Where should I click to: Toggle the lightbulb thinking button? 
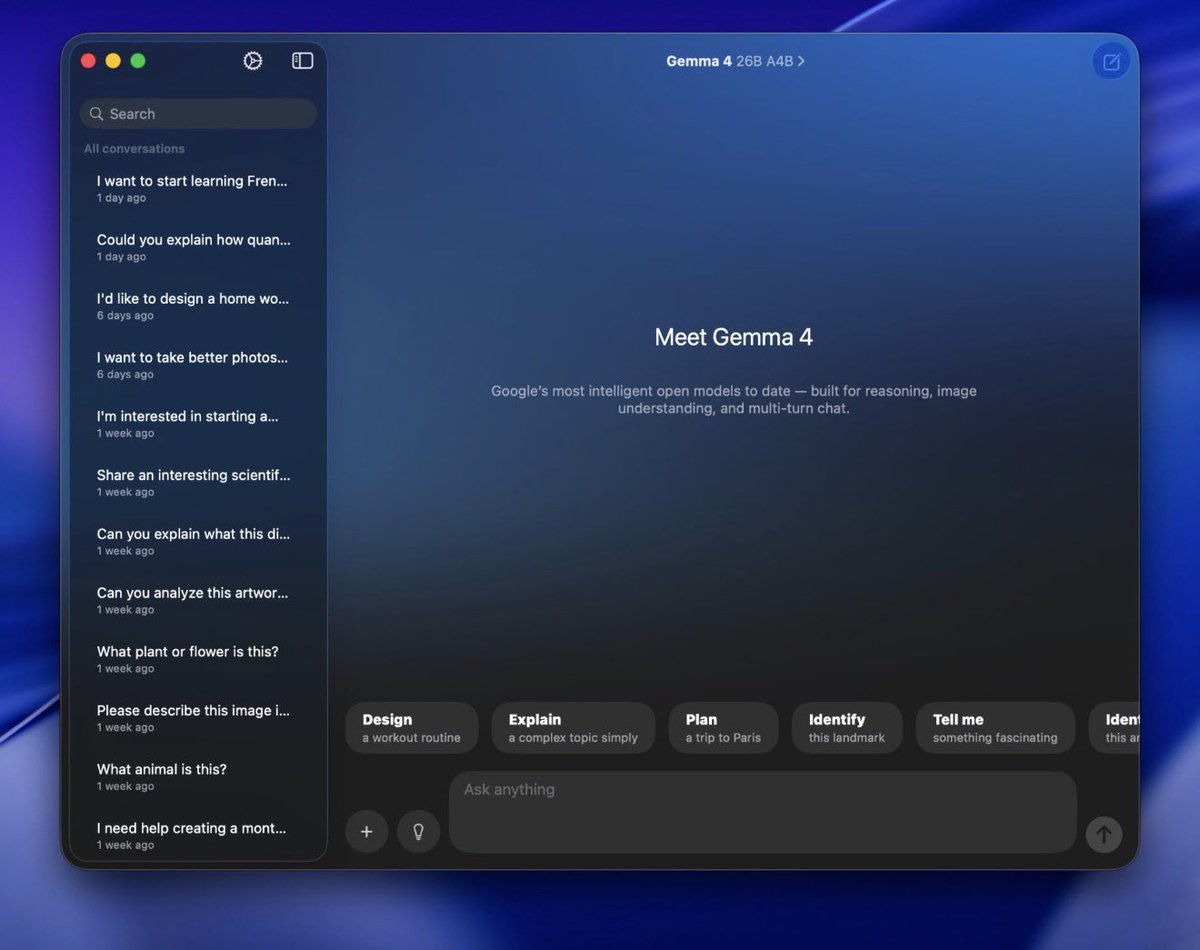click(x=419, y=832)
